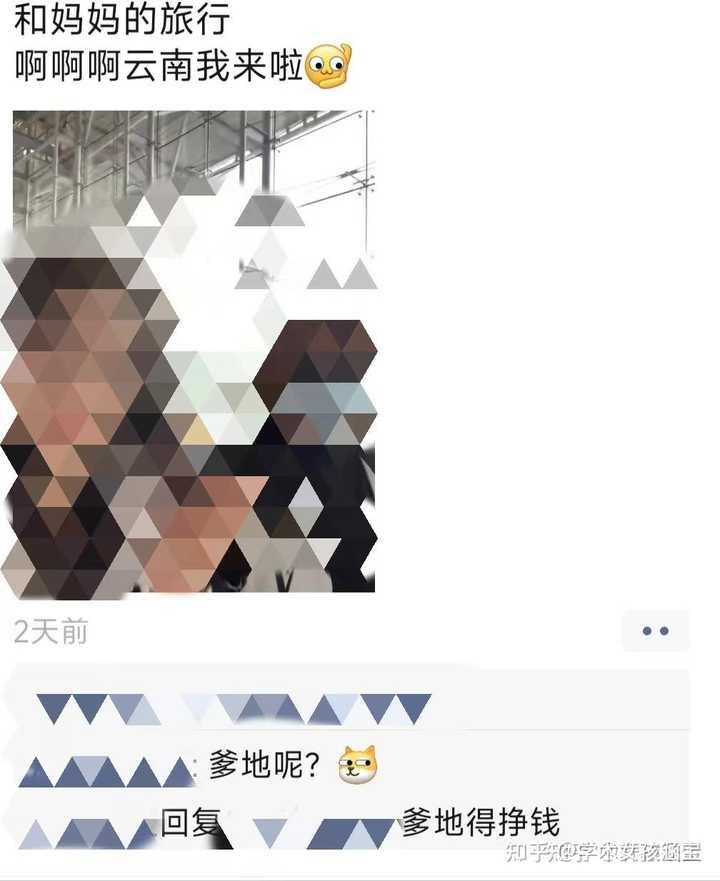The width and height of the screenshot is (720, 881).
Task: Open the two-dot like and comment menu
Action: coord(655,631)
